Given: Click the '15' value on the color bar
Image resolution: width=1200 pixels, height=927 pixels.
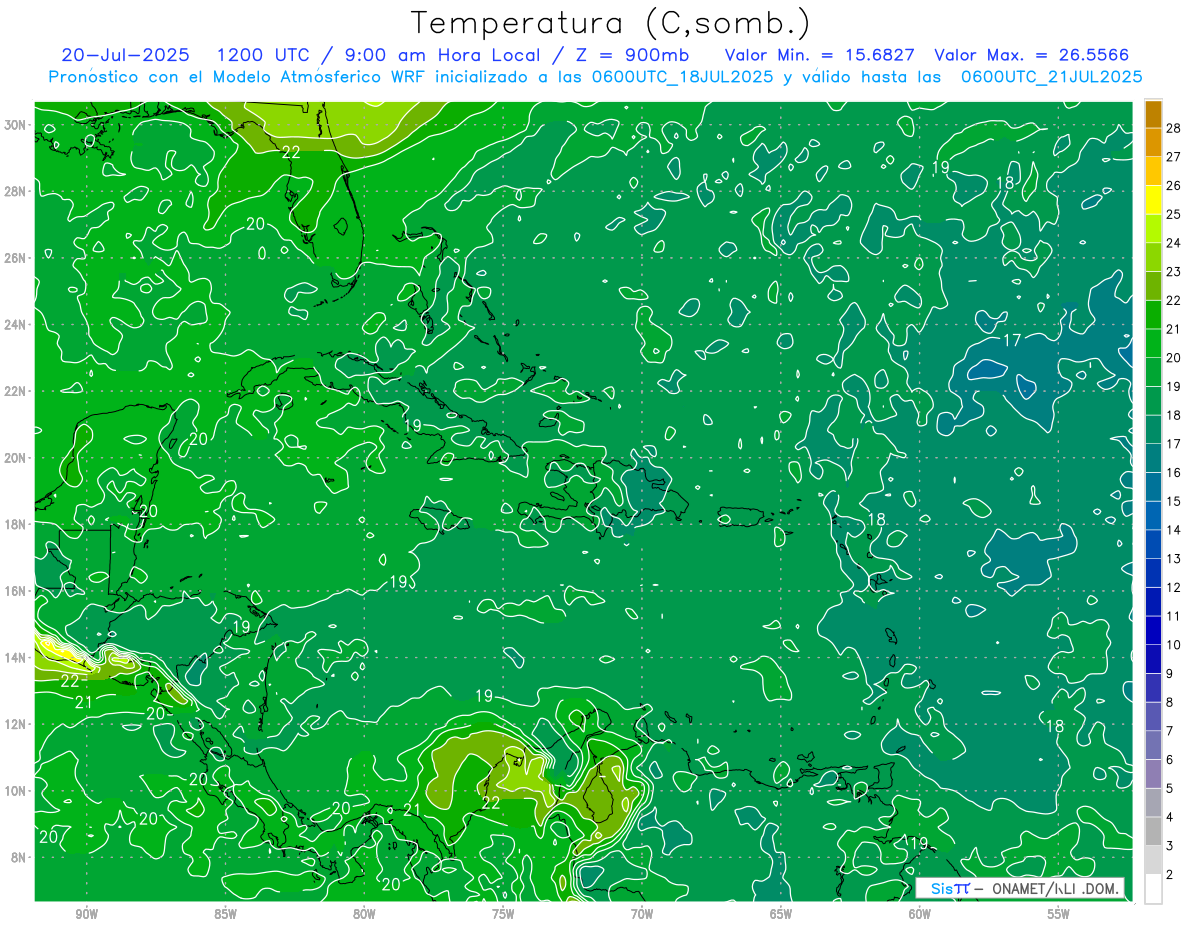Looking at the screenshot, I should [x=1174, y=501].
